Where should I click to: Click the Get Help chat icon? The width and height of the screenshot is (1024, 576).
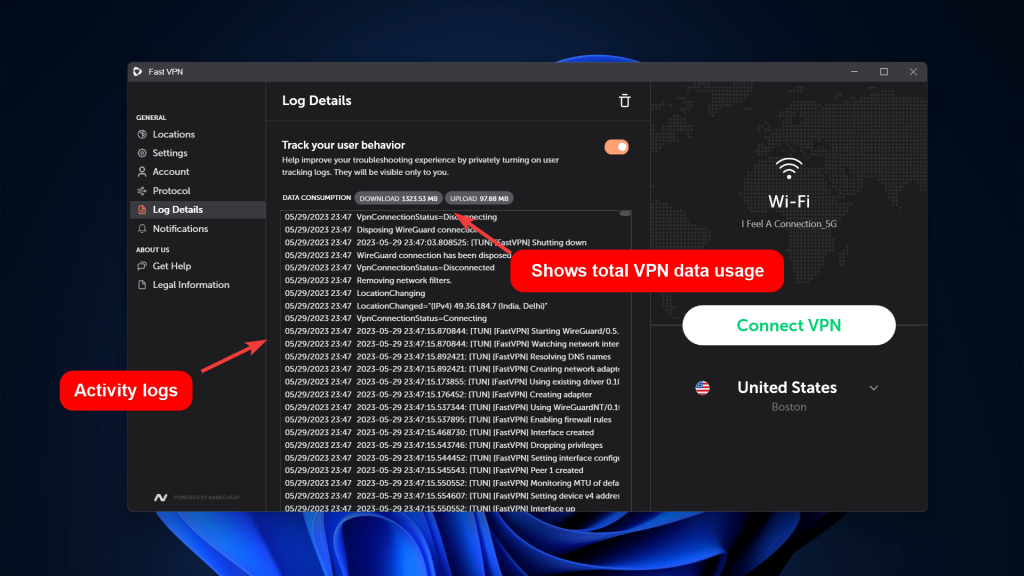coord(142,266)
